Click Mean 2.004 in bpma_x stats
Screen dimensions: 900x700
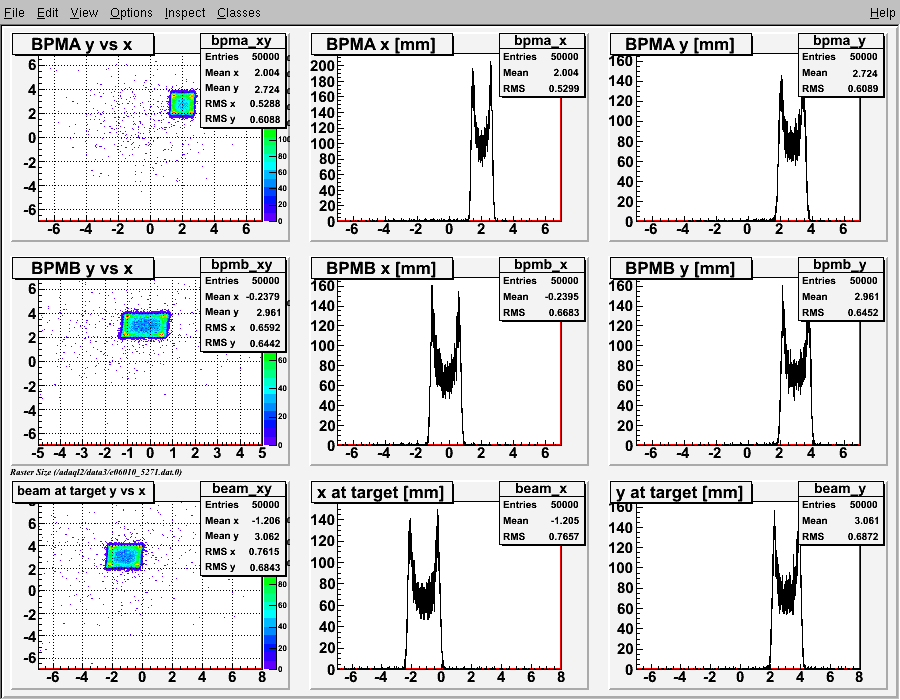coord(541,73)
